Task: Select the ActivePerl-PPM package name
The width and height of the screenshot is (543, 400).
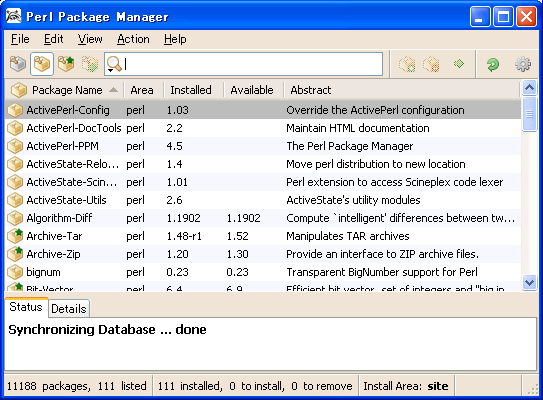Action: click(62, 146)
